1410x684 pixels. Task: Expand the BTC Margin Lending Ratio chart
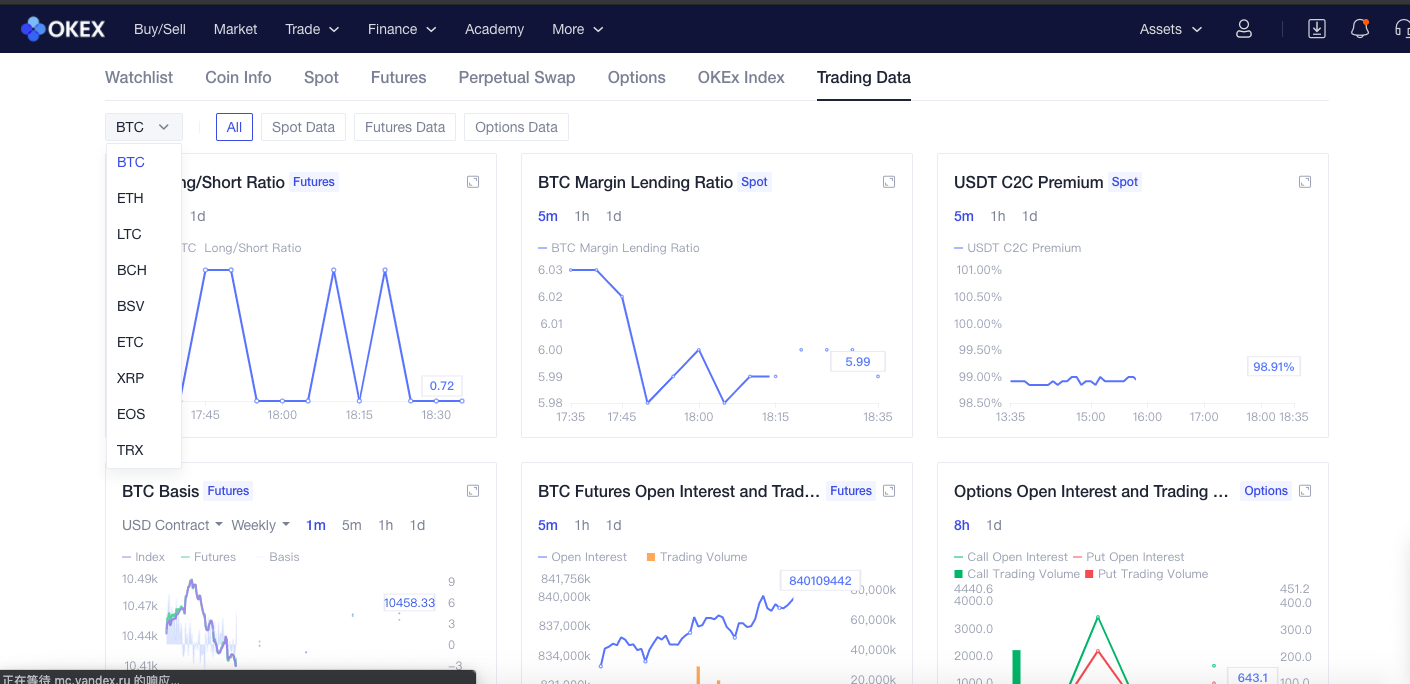(889, 182)
